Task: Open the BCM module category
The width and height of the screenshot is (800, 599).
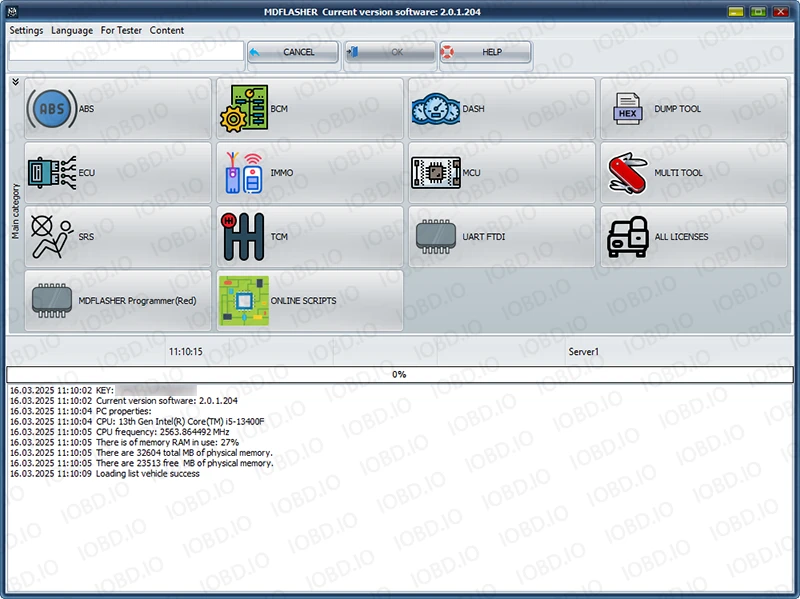Action: [310, 109]
